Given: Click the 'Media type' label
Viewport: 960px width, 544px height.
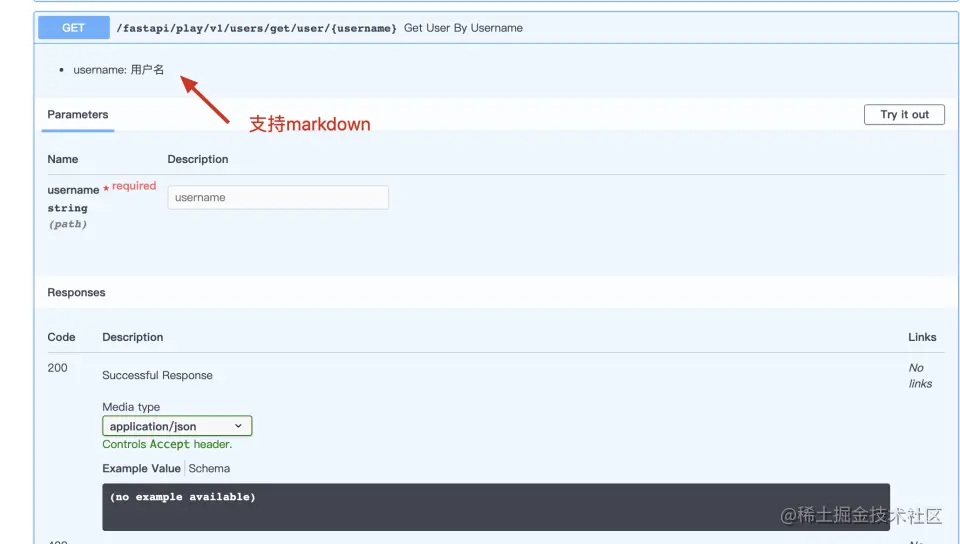Looking at the screenshot, I should coord(131,407).
